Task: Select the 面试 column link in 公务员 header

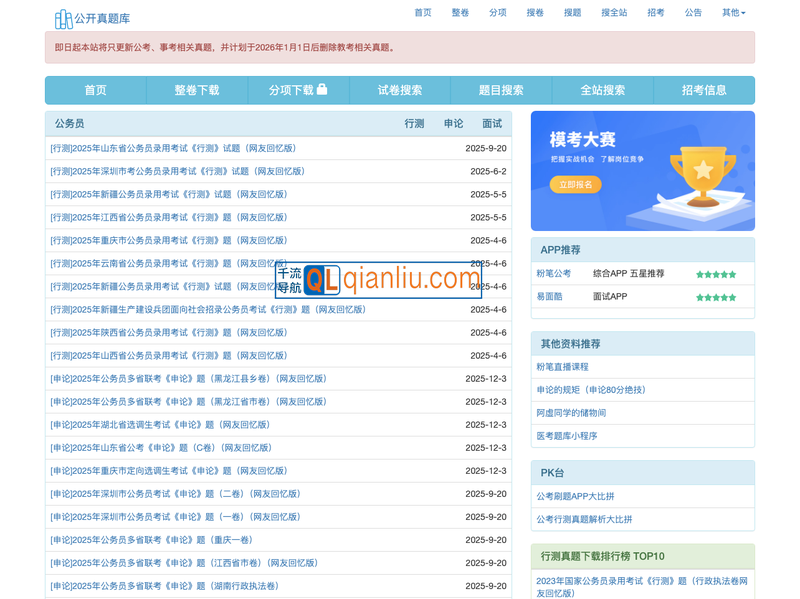Action: [x=492, y=124]
